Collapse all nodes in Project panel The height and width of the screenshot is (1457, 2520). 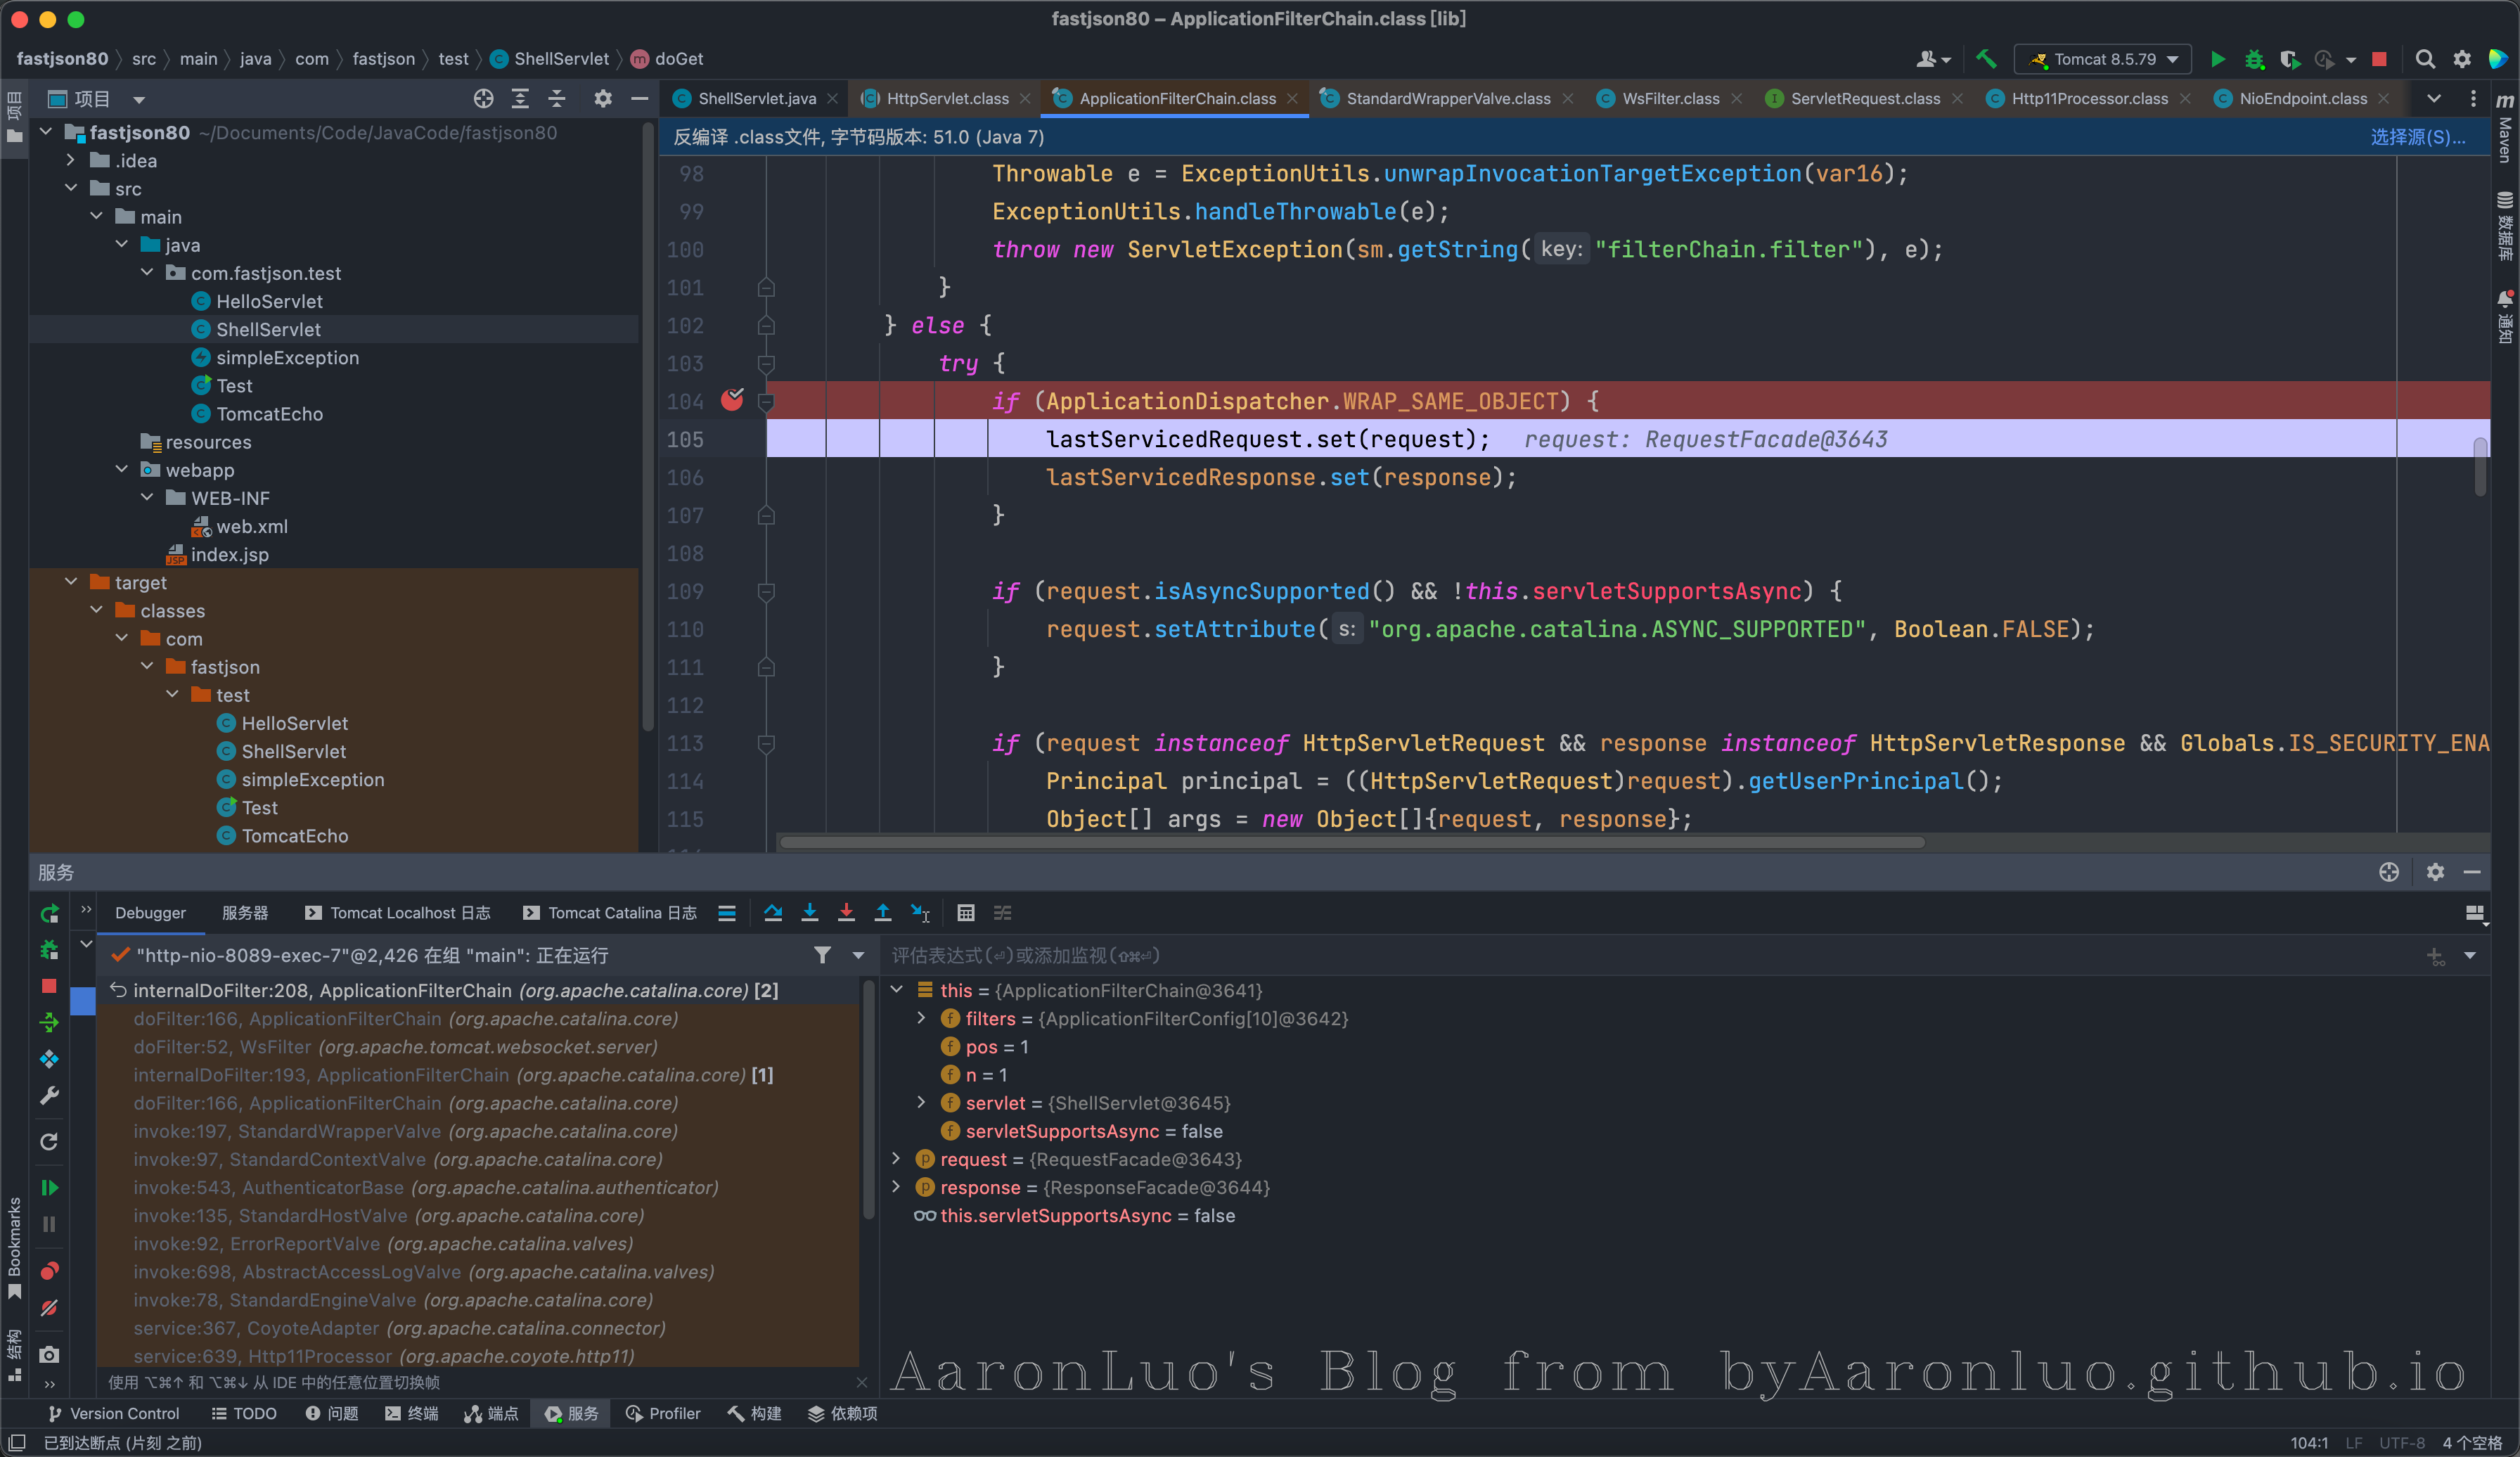pyautogui.click(x=557, y=98)
